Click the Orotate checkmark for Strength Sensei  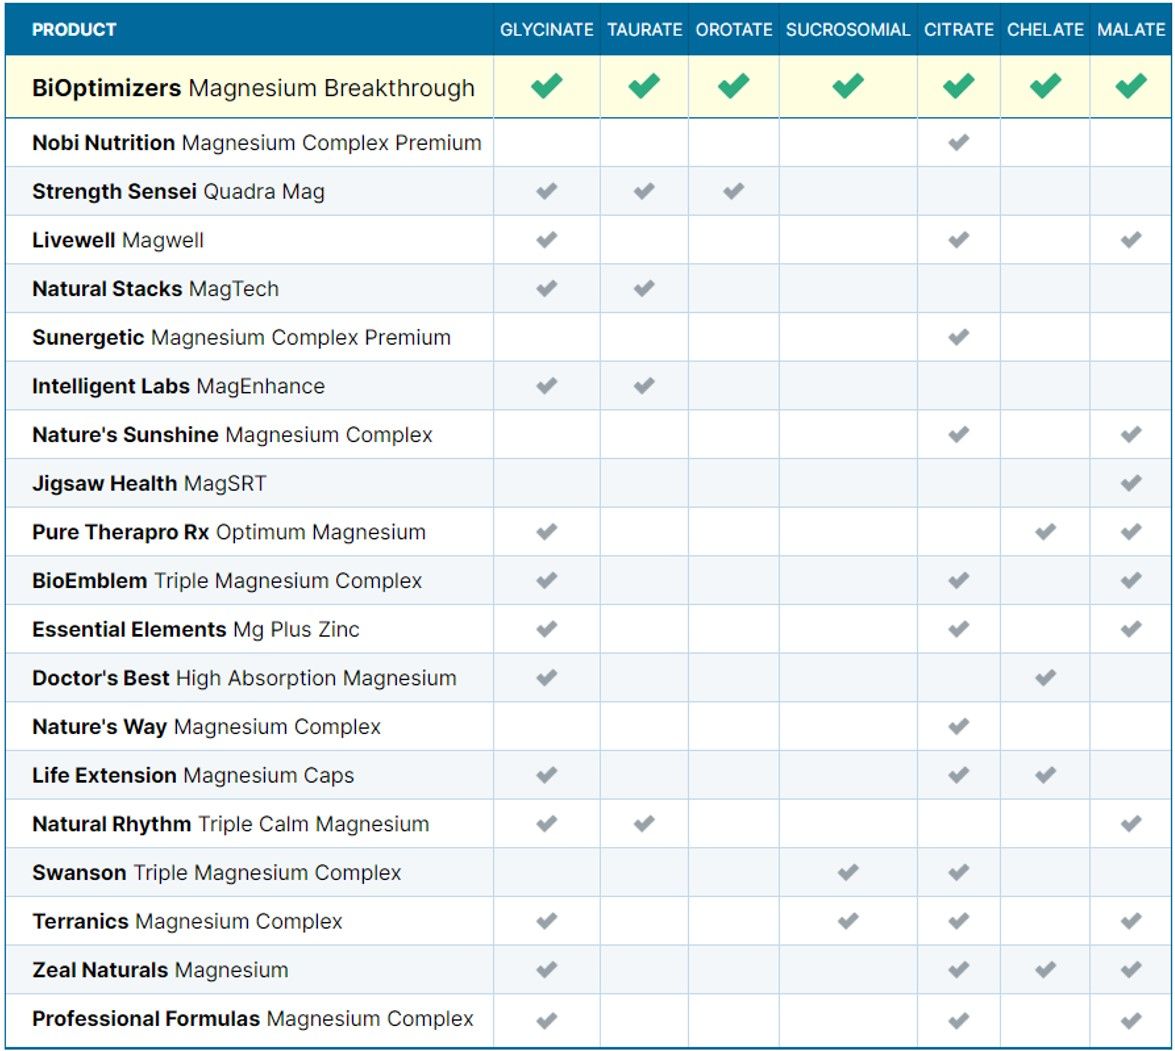[733, 191]
